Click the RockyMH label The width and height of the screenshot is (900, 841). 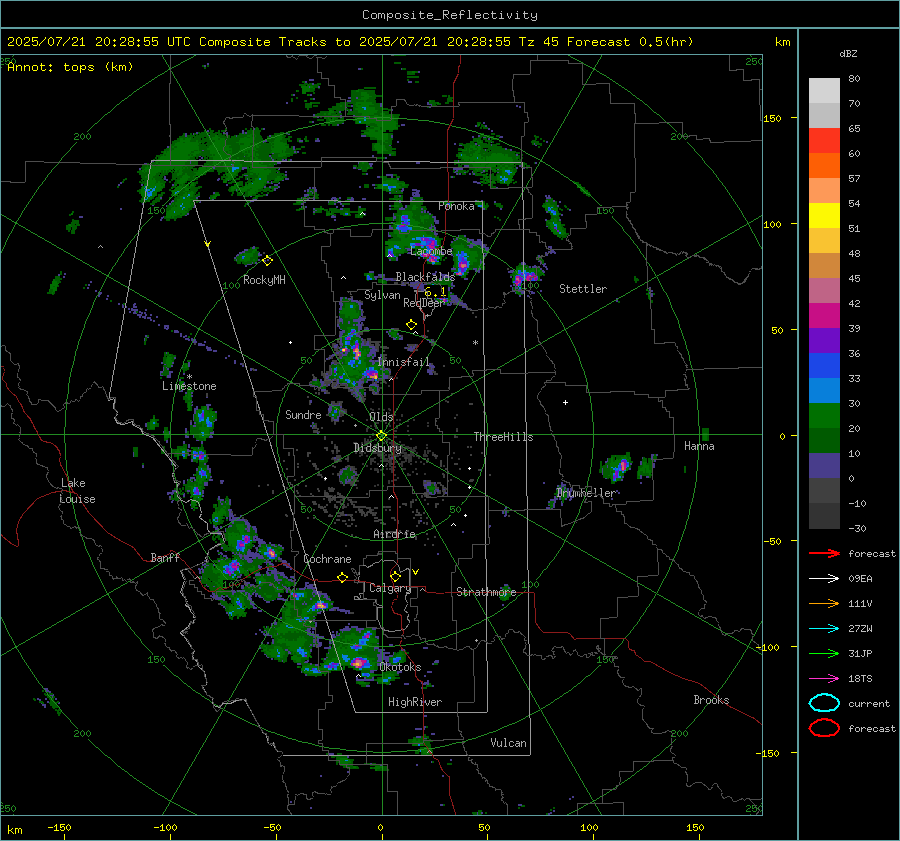pyautogui.click(x=264, y=280)
